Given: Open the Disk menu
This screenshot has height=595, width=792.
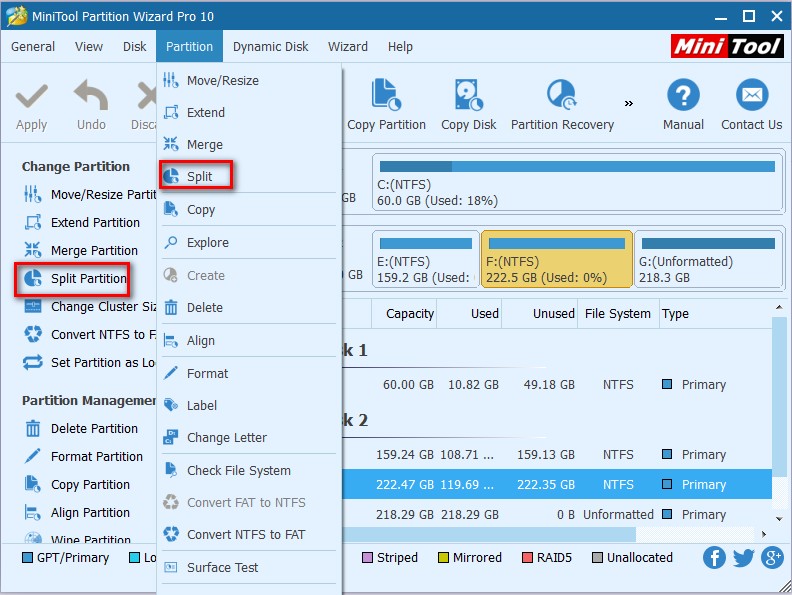Looking at the screenshot, I should (x=134, y=46).
